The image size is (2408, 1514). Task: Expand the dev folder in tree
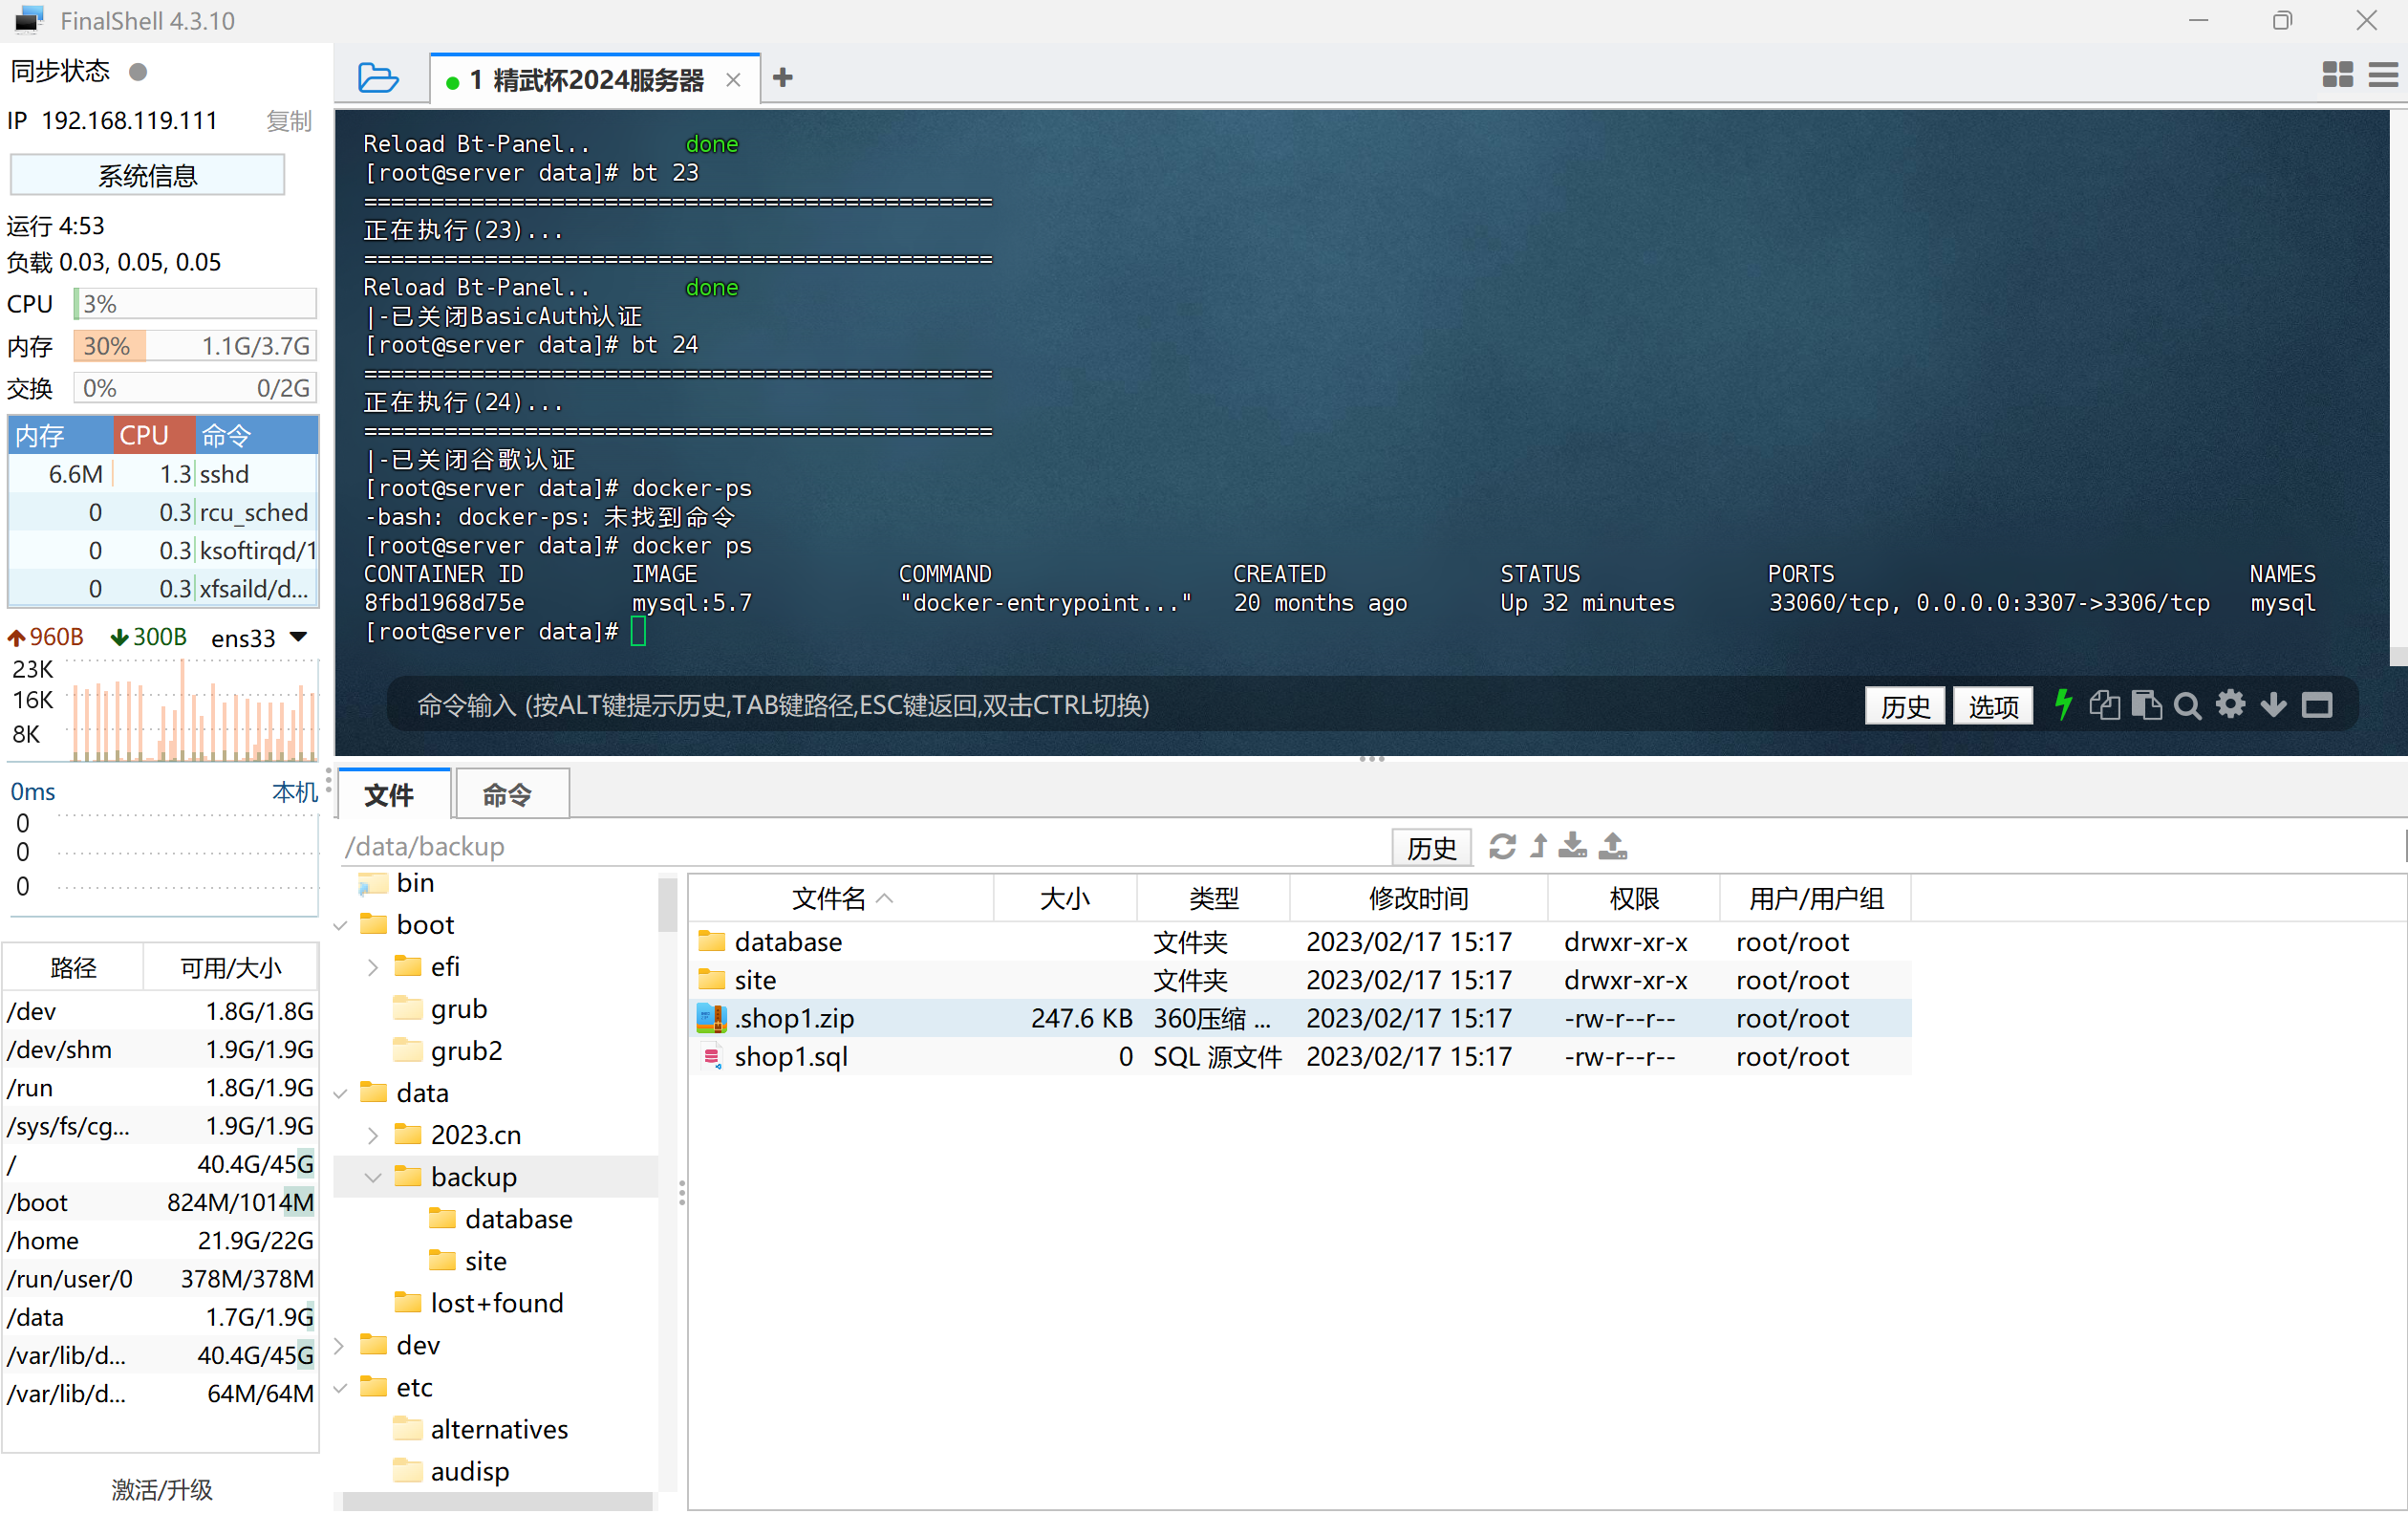click(340, 1345)
